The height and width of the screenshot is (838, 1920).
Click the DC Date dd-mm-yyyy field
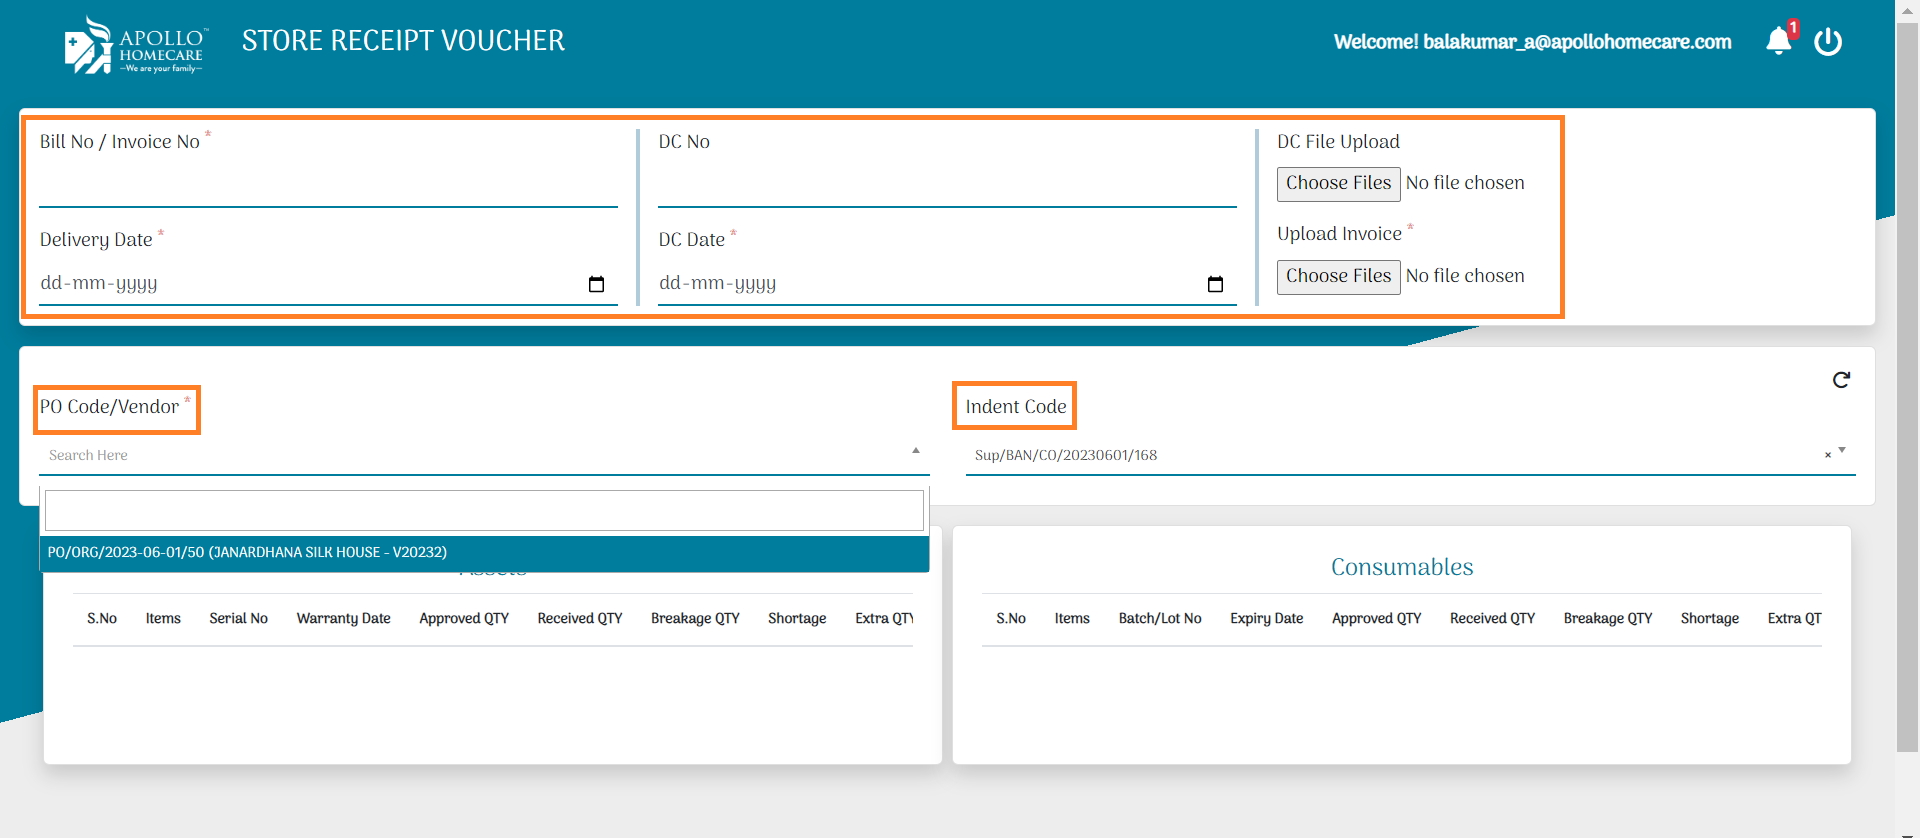pos(920,284)
